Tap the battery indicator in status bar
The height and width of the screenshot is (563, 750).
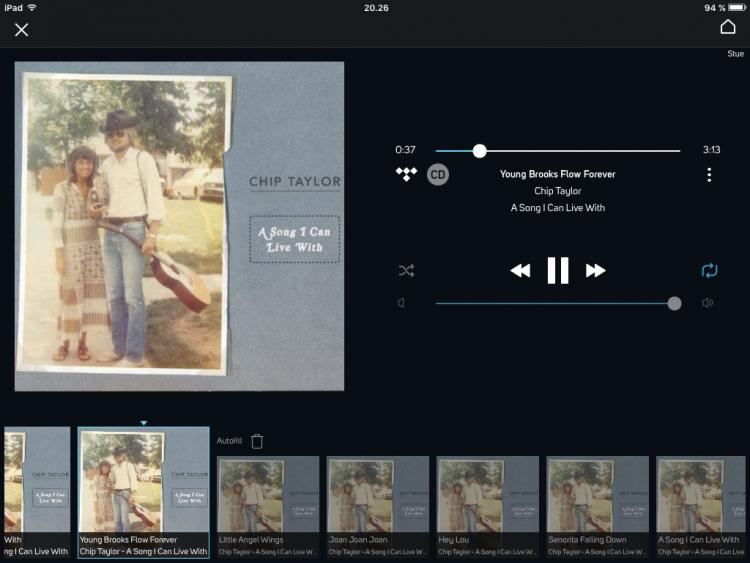[737, 8]
